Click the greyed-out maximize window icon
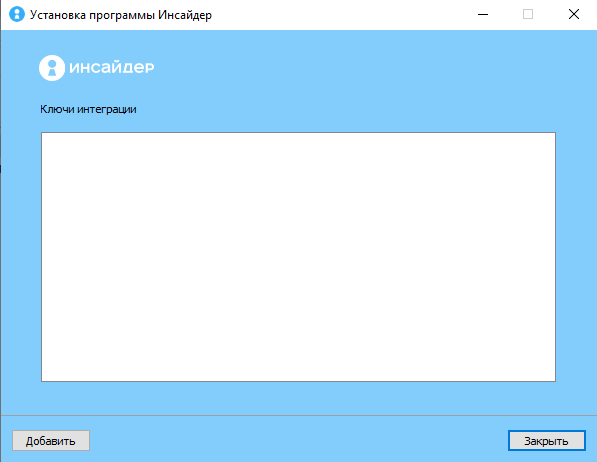597x462 pixels. click(528, 14)
